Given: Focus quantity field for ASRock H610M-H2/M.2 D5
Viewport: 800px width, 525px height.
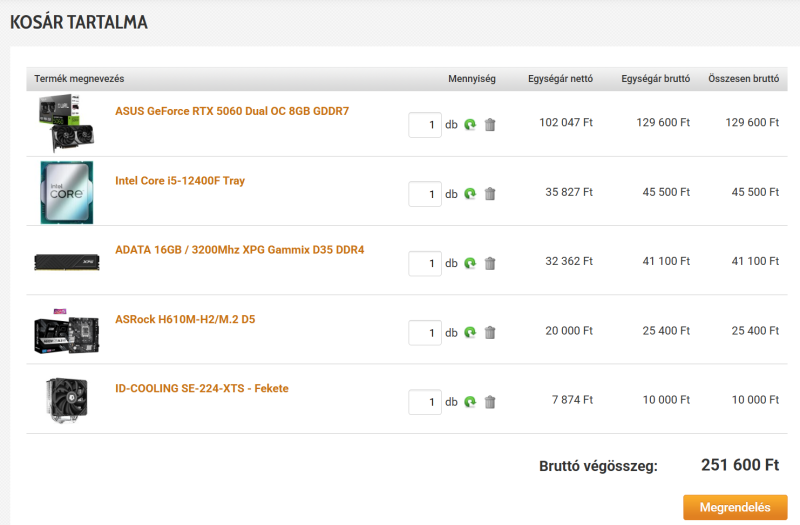Looking at the screenshot, I should click(x=425, y=333).
